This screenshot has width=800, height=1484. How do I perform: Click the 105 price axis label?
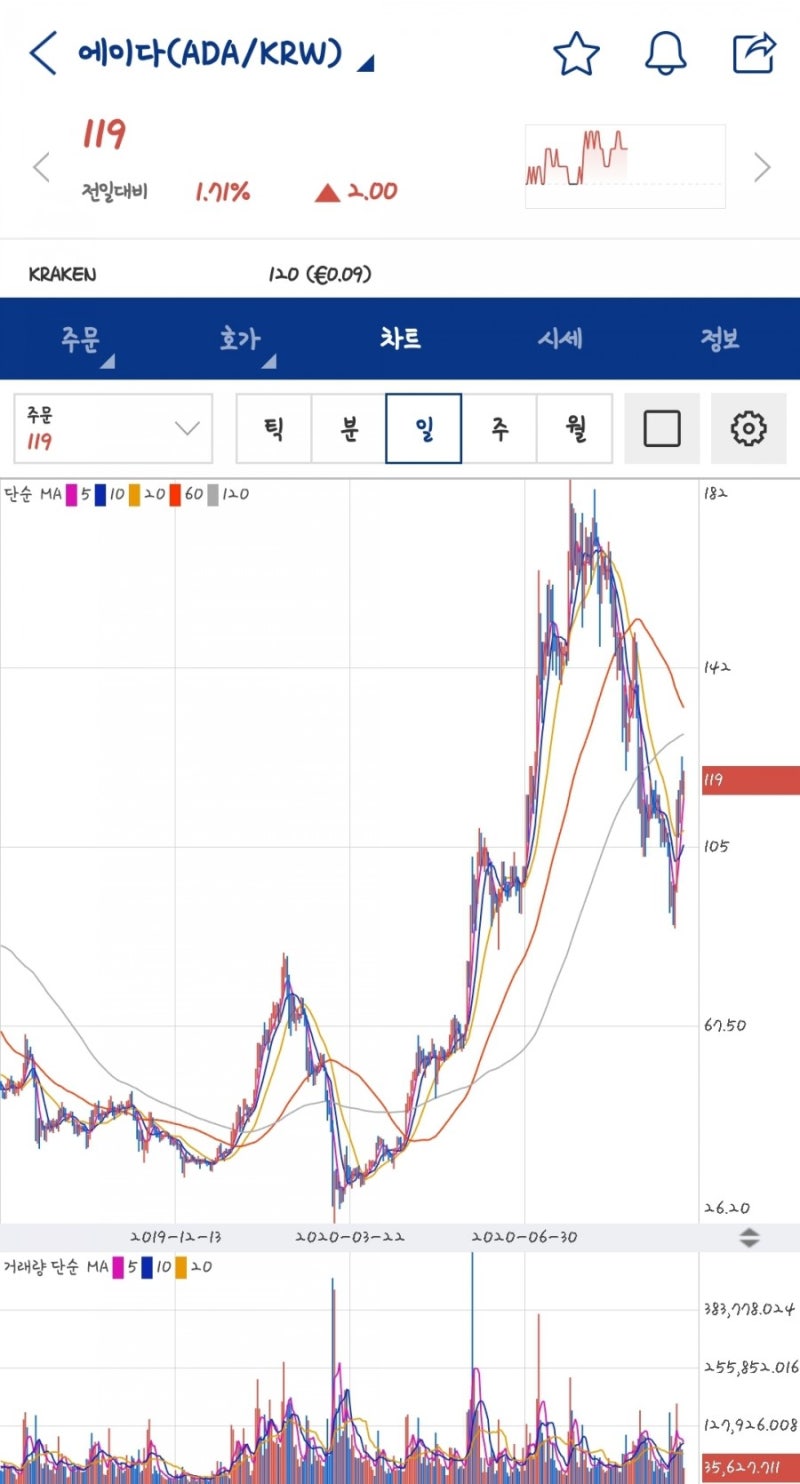715,847
